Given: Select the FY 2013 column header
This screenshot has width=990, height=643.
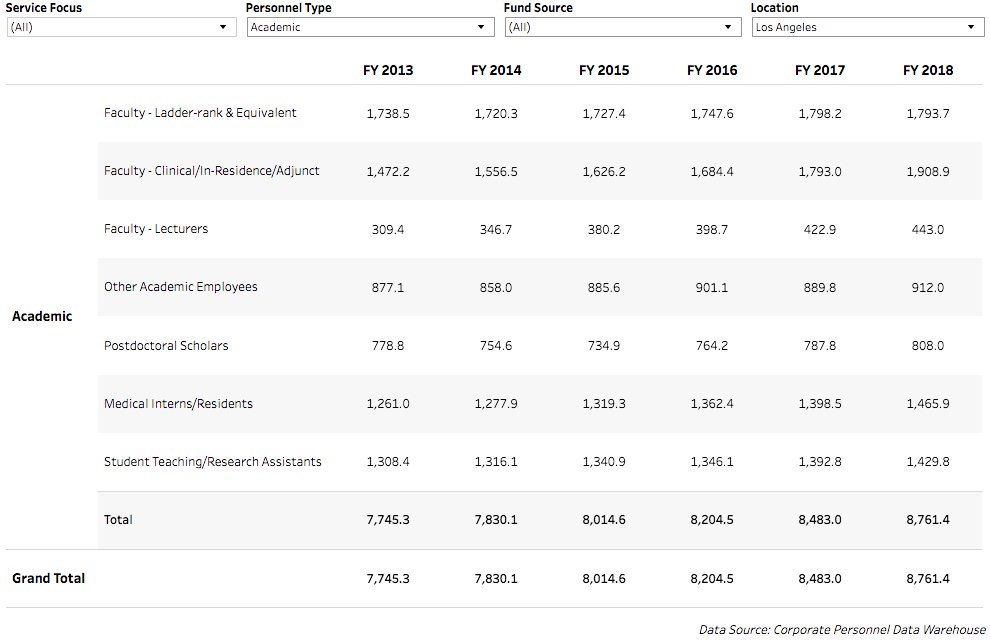Looking at the screenshot, I should click(388, 70).
